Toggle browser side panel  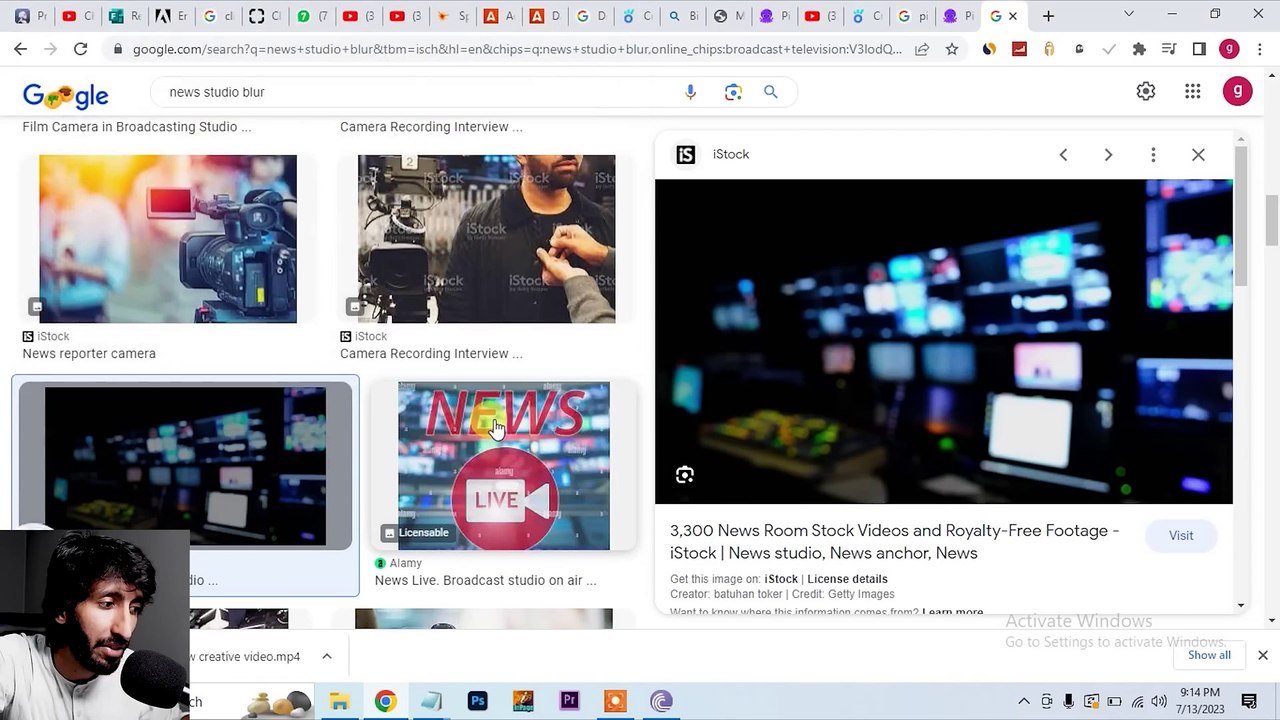click(1199, 49)
